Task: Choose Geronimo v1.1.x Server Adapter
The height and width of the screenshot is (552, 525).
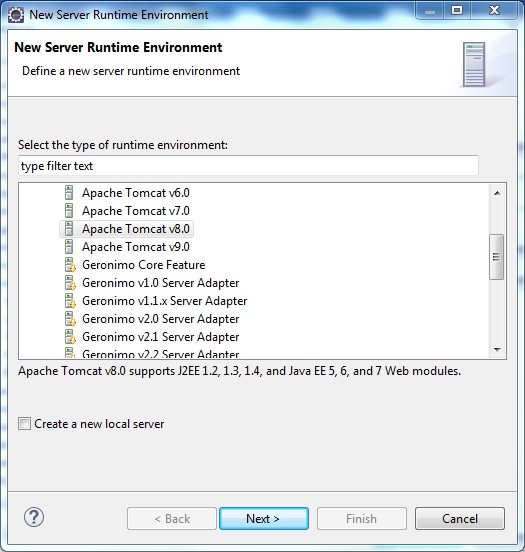Action: [164, 301]
